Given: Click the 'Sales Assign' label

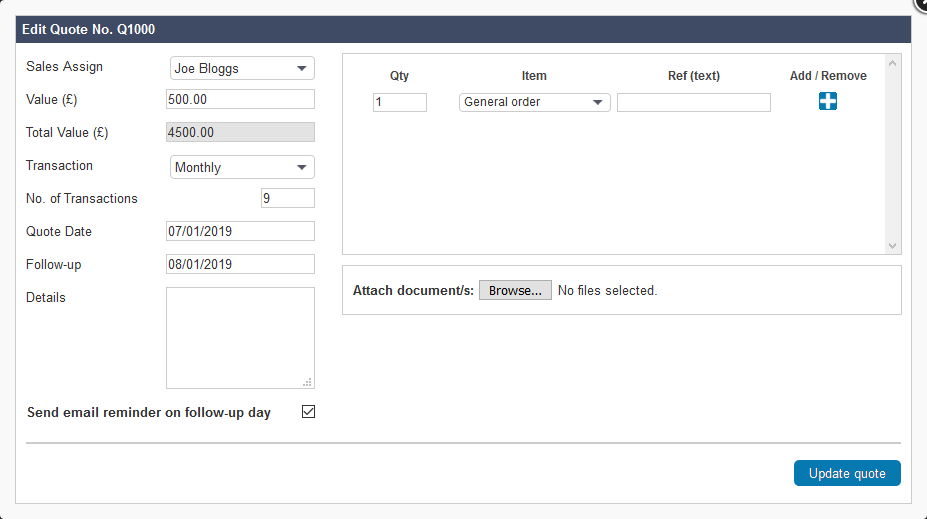Looking at the screenshot, I should click(x=64, y=67).
